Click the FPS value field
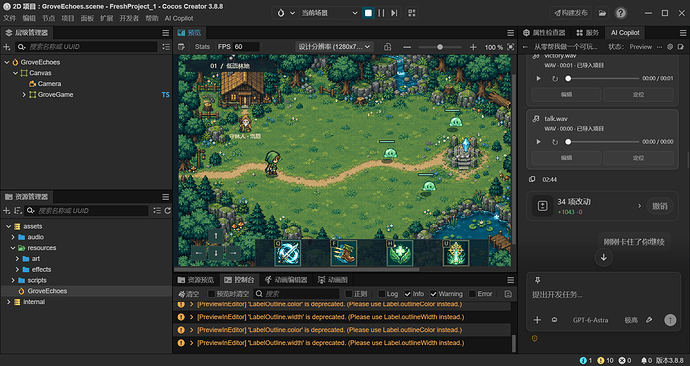Viewport: 690px width, 366px height. [x=246, y=47]
